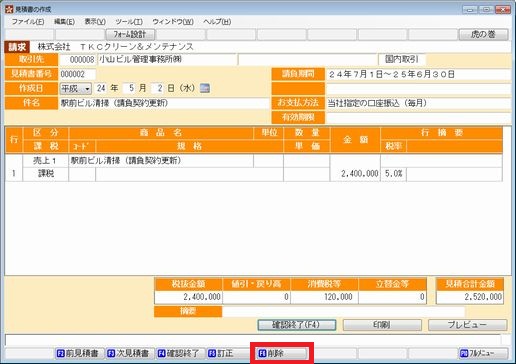Click the 次見積書 function key button
This screenshot has height=364, width=516.
(130, 353)
